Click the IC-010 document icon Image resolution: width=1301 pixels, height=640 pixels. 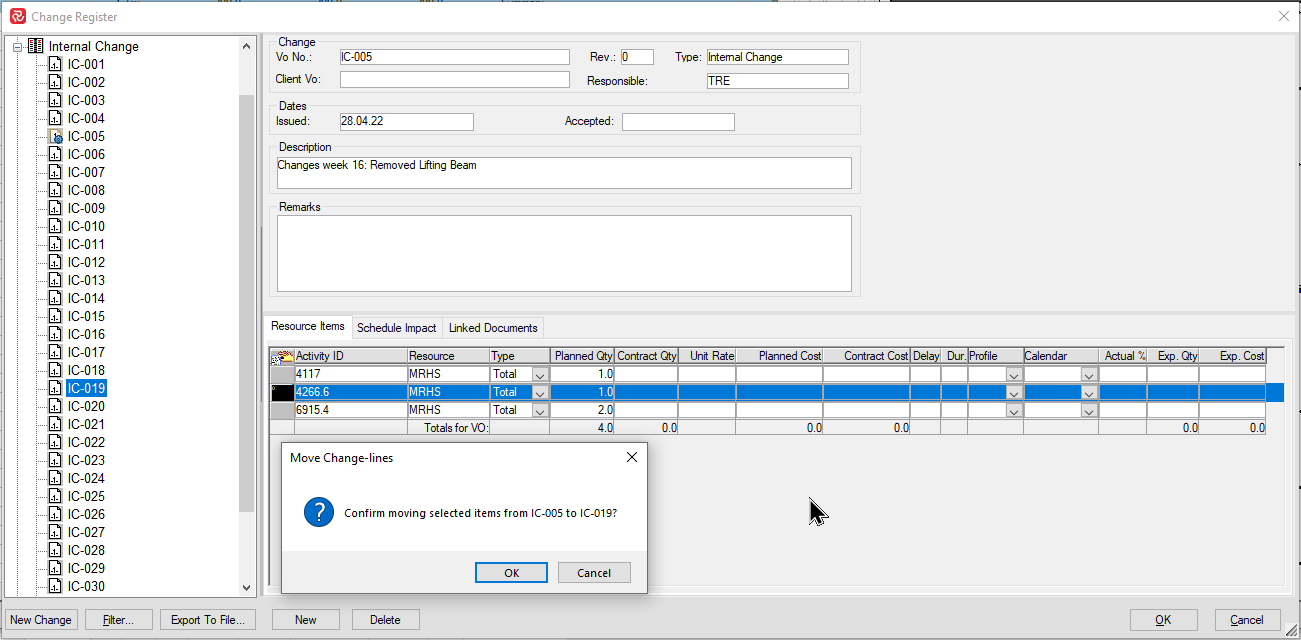pos(56,226)
